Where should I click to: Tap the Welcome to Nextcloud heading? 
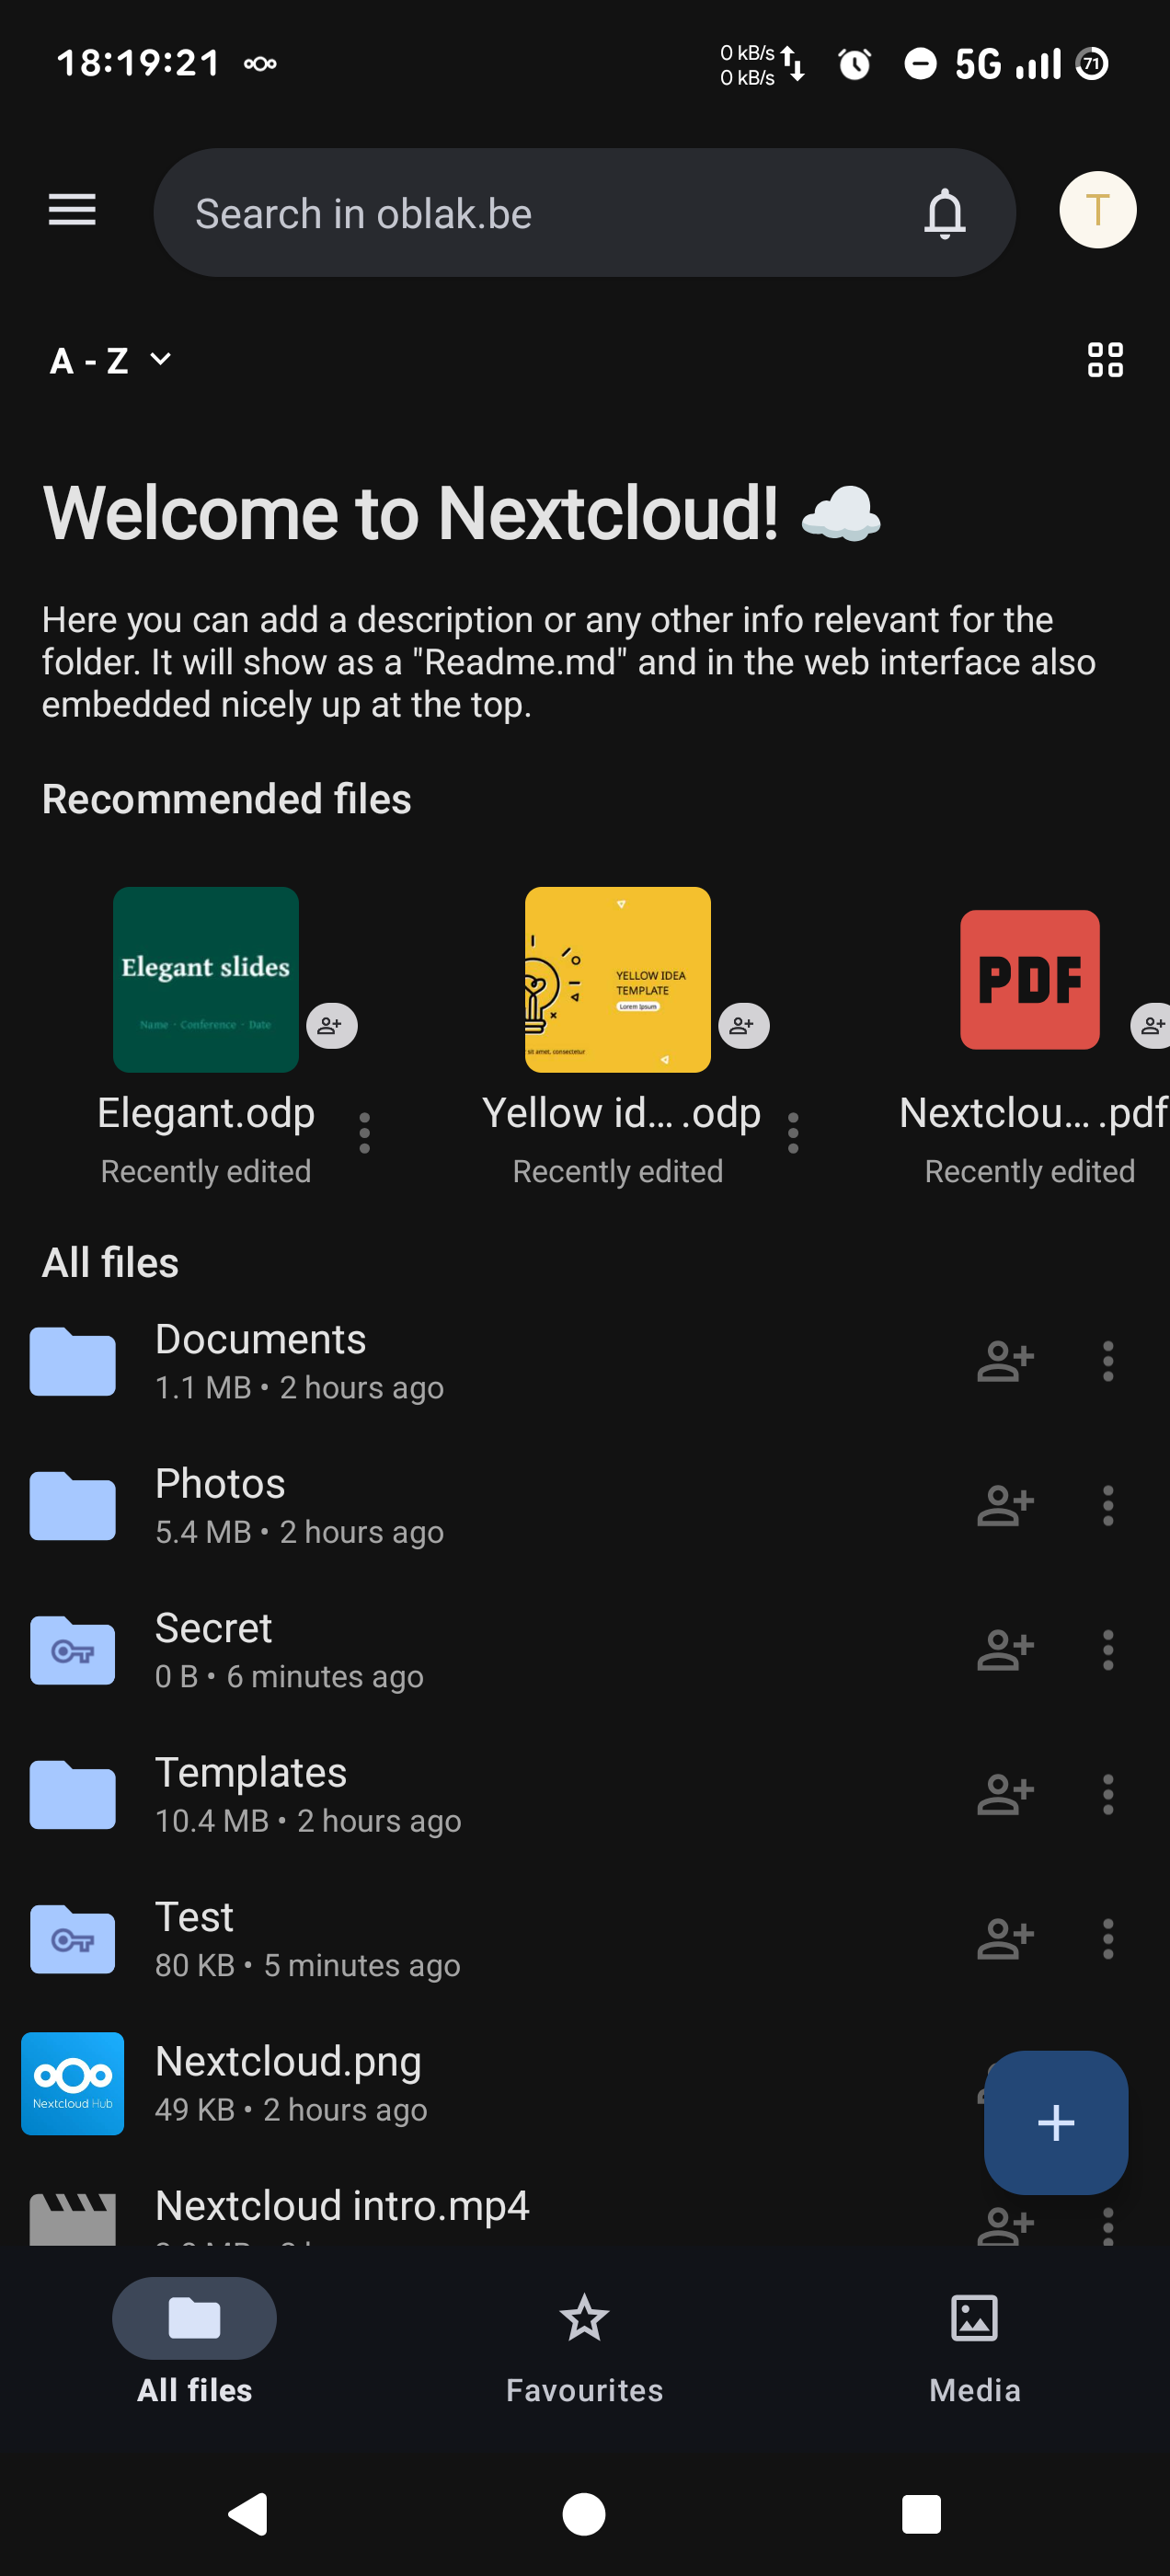pos(461,513)
